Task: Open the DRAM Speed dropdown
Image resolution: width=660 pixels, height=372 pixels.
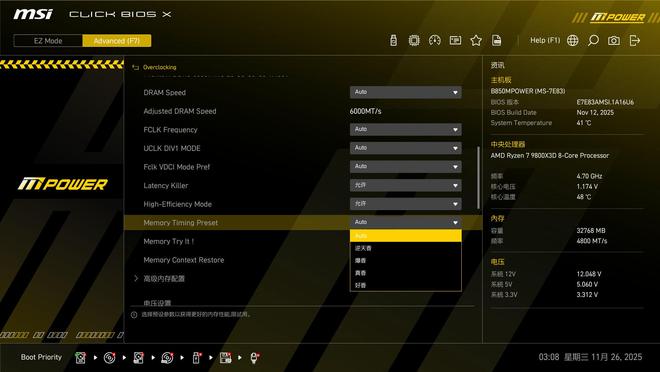Action: pyautogui.click(x=405, y=92)
